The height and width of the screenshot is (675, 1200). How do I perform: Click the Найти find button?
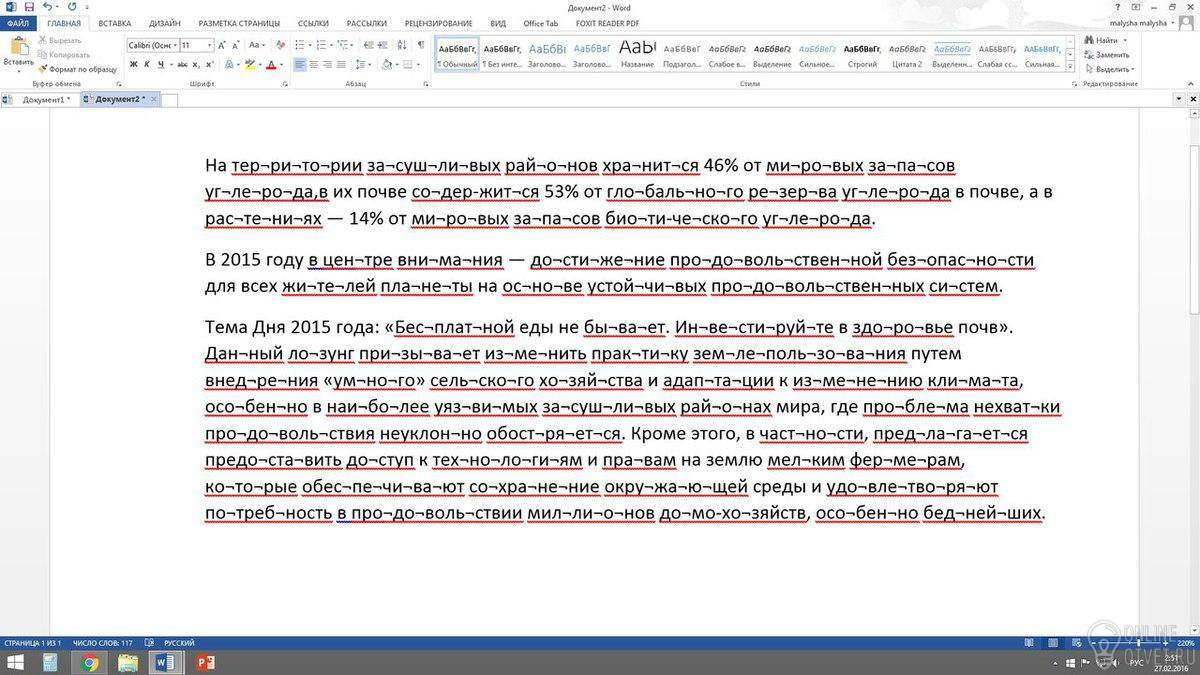pos(1103,40)
